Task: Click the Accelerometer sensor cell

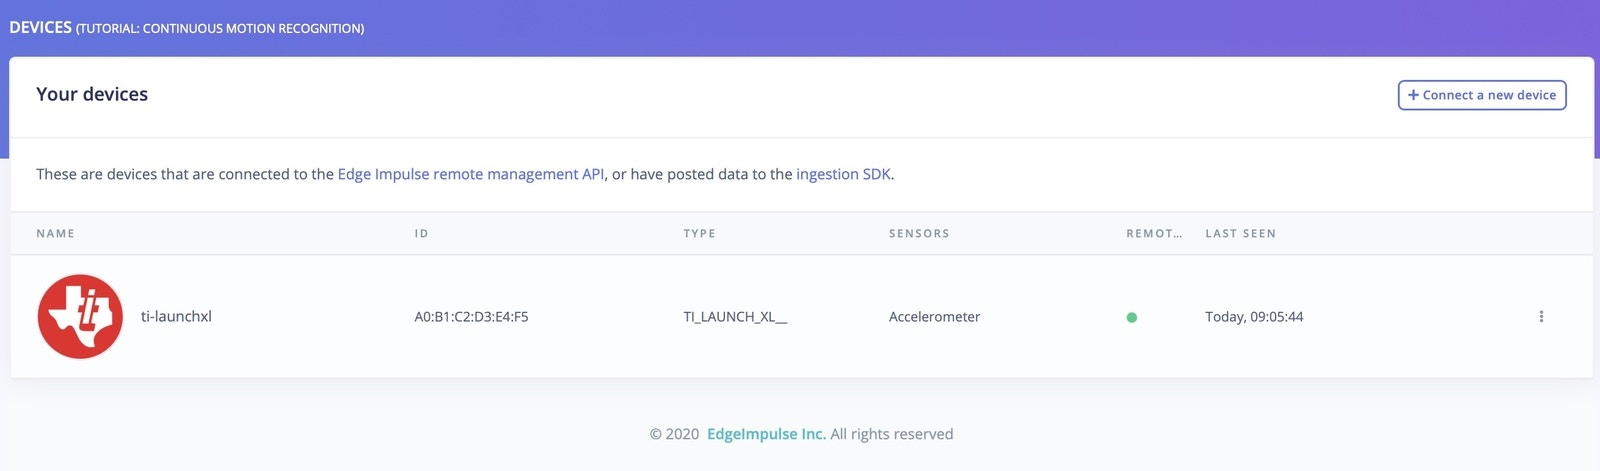Action: 934,316
